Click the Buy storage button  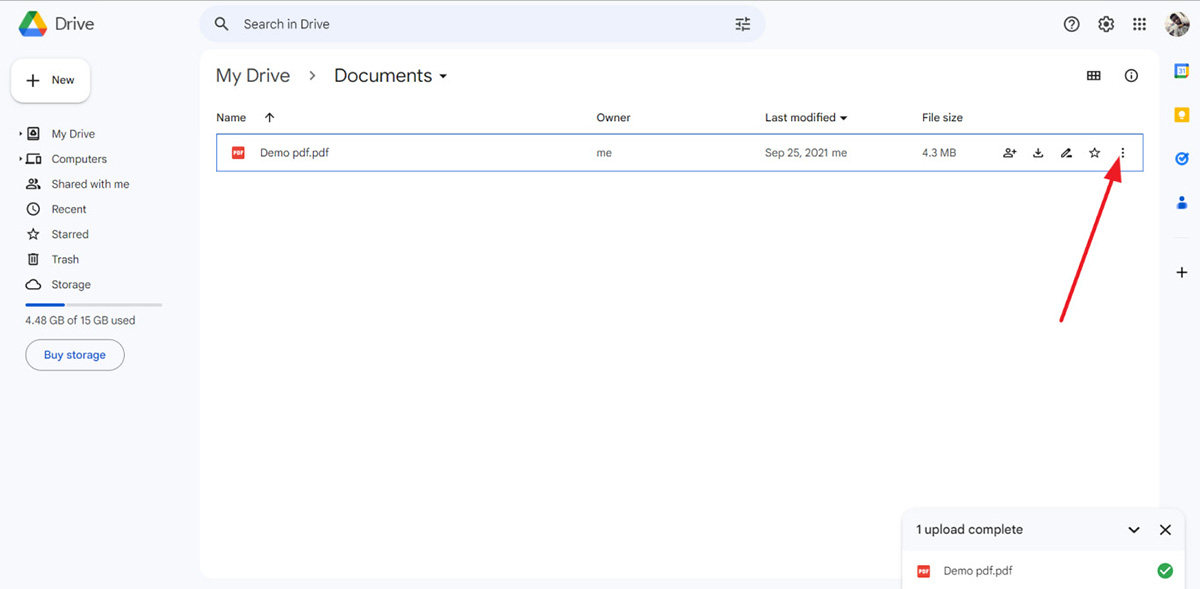tap(74, 354)
